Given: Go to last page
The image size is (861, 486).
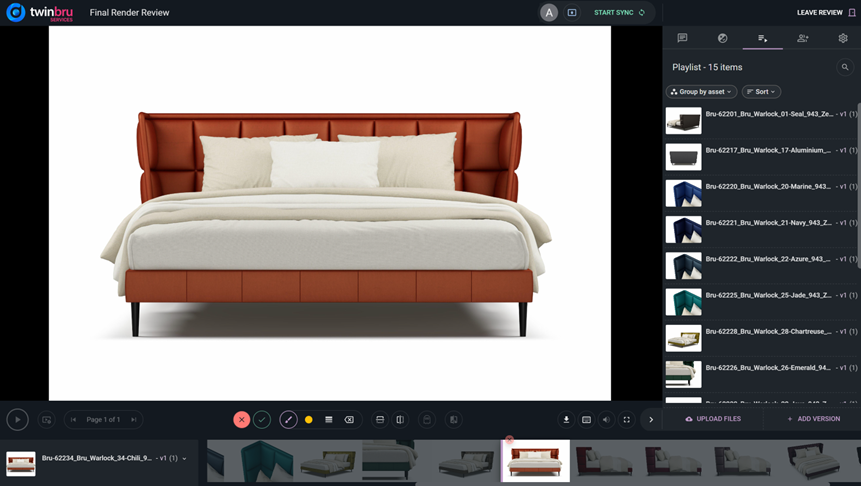Looking at the screenshot, I should [133, 420].
